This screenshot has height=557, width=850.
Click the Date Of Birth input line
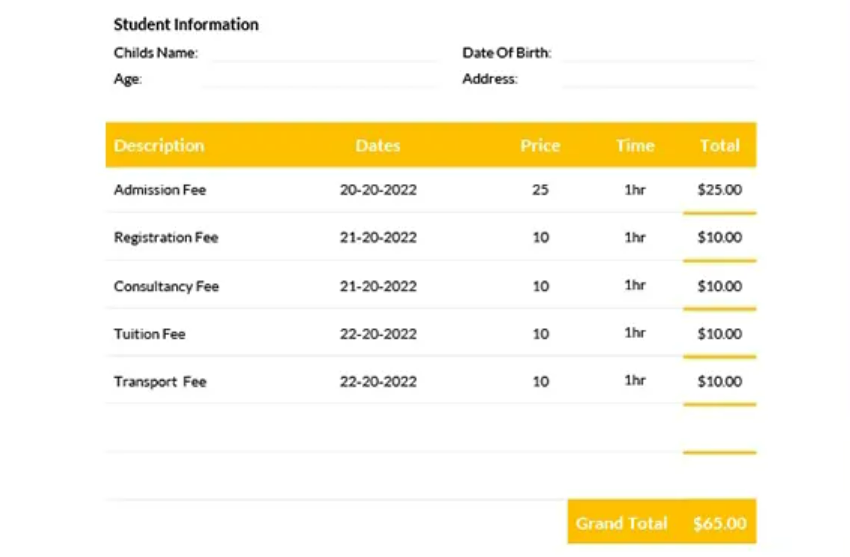point(658,54)
